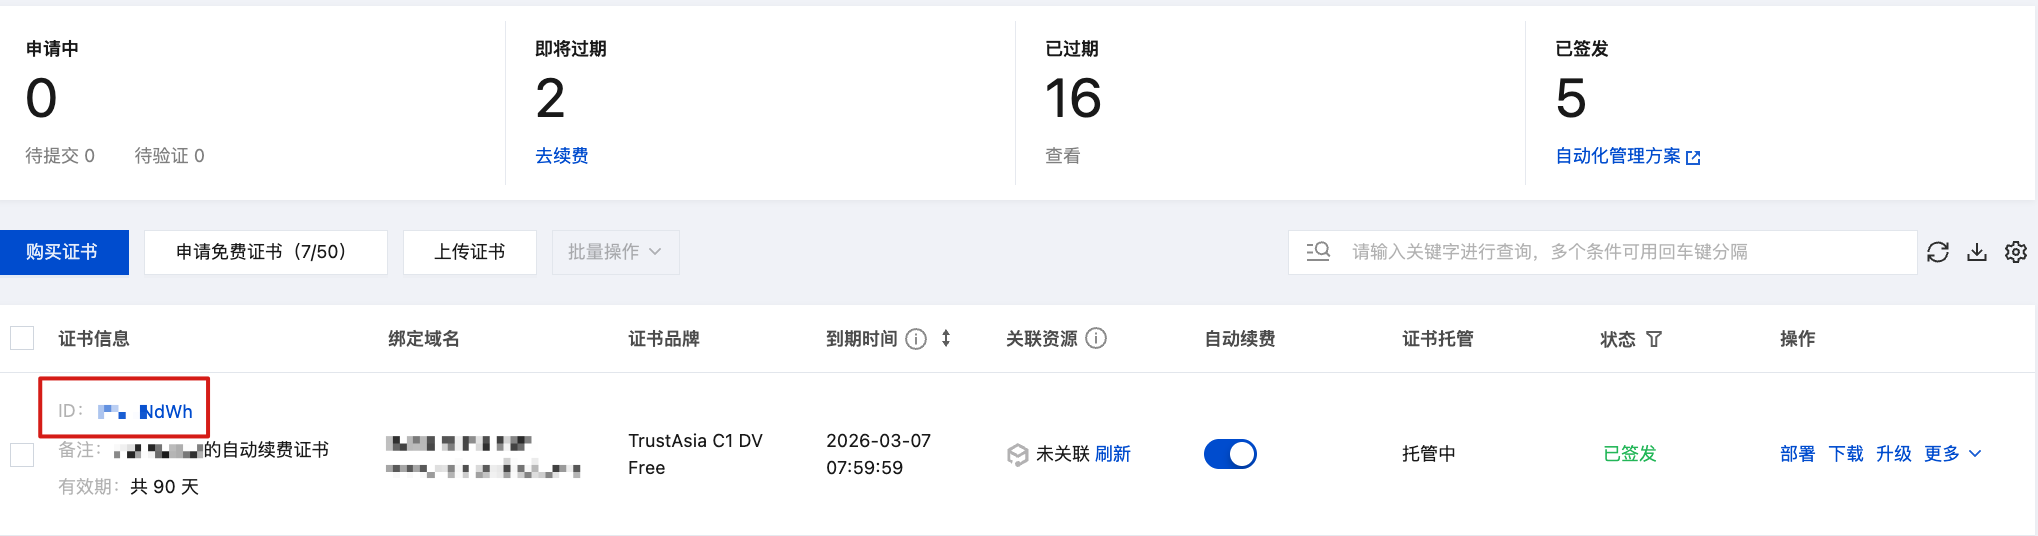Screen dimensions: 2038x536
Task: Click the 购买证书 button
Action: coord(64,252)
